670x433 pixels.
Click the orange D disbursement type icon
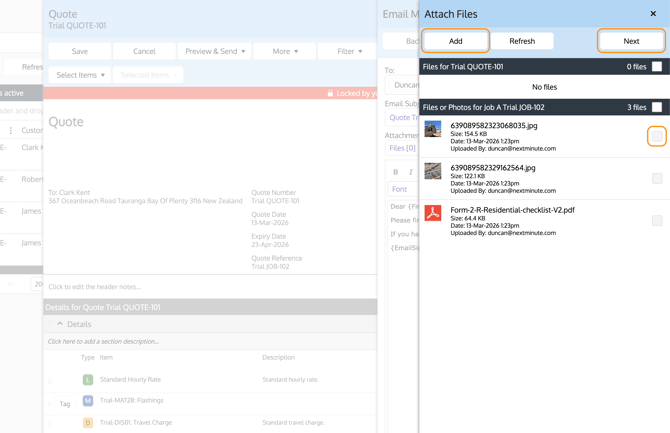[88, 423]
